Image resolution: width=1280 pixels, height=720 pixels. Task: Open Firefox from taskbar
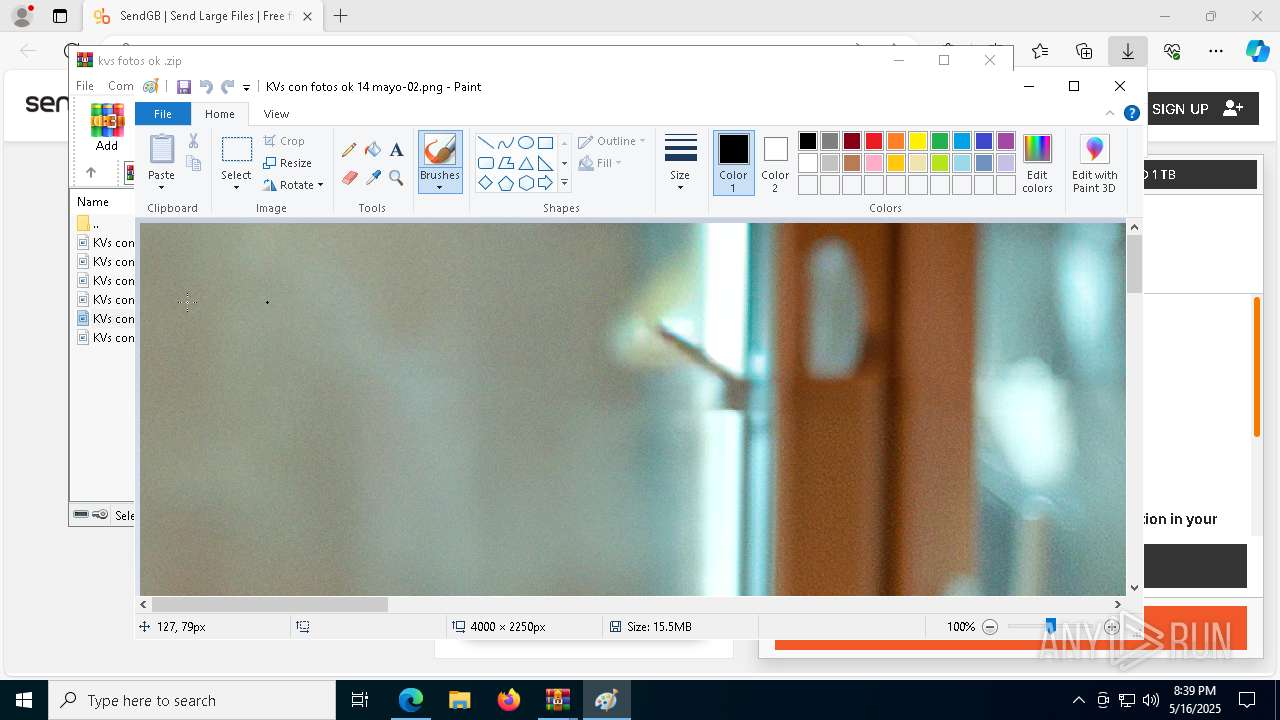[509, 700]
